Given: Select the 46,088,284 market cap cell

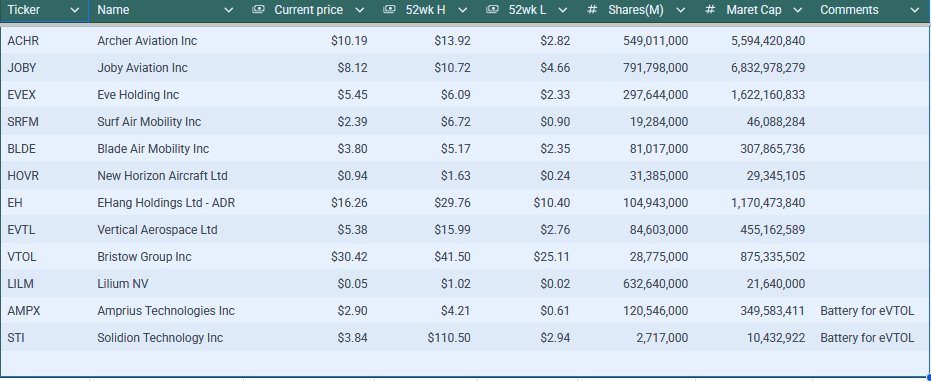Looking at the screenshot, I should [x=776, y=122].
